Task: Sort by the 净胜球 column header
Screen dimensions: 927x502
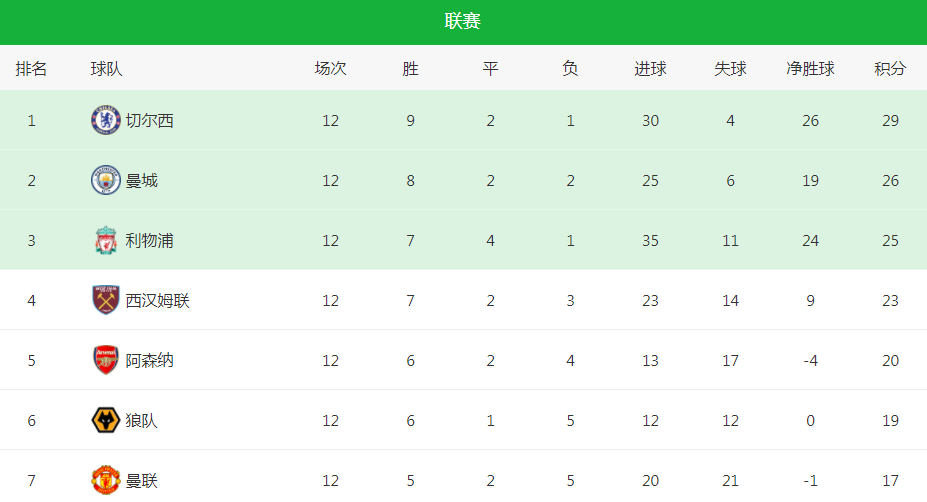Action: (811, 69)
